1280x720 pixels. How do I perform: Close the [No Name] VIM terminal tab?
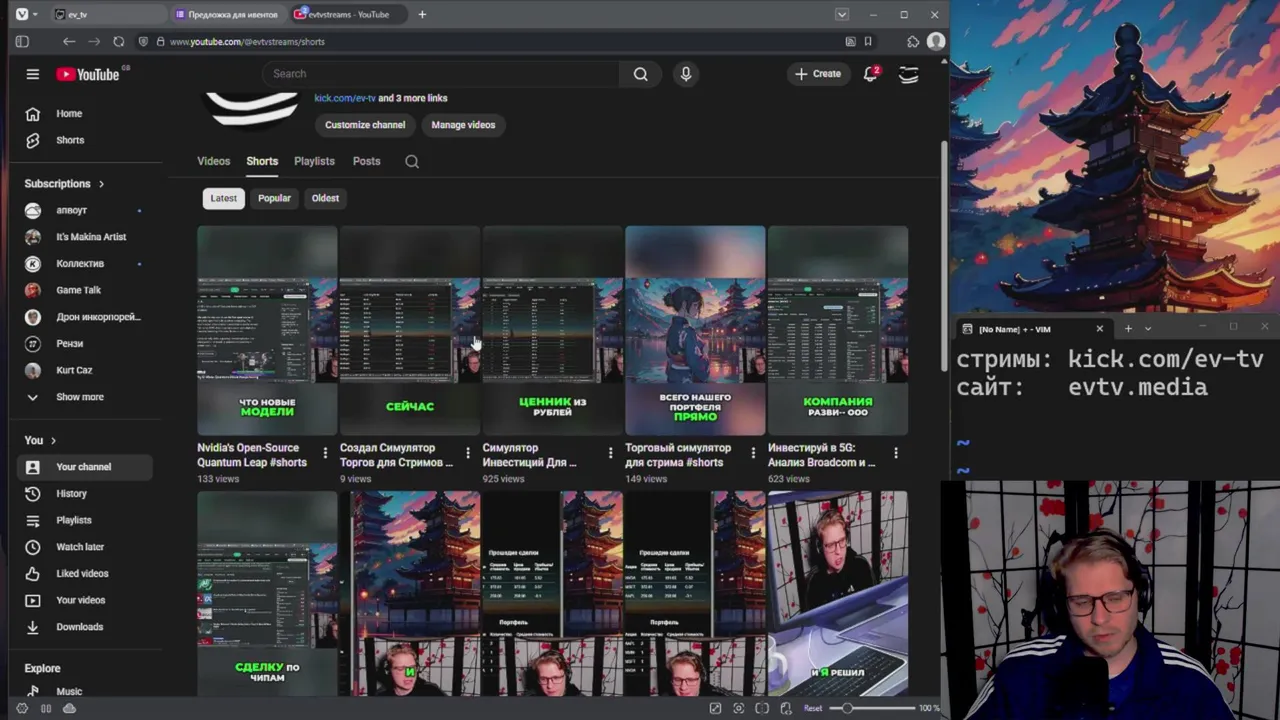click(1099, 329)
